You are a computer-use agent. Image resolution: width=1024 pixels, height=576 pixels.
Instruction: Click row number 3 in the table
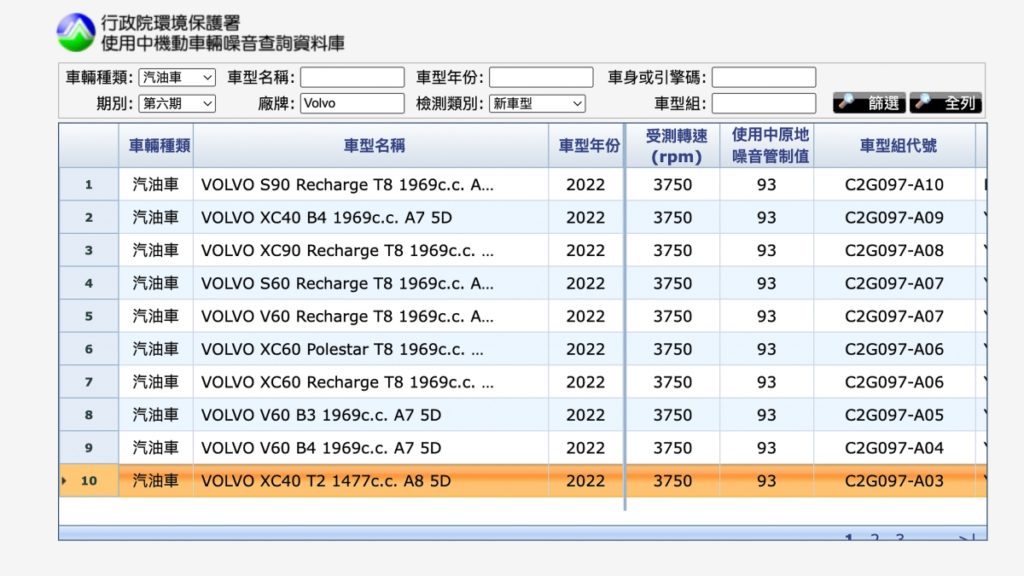pyautogui.click(x=89, y=250)
